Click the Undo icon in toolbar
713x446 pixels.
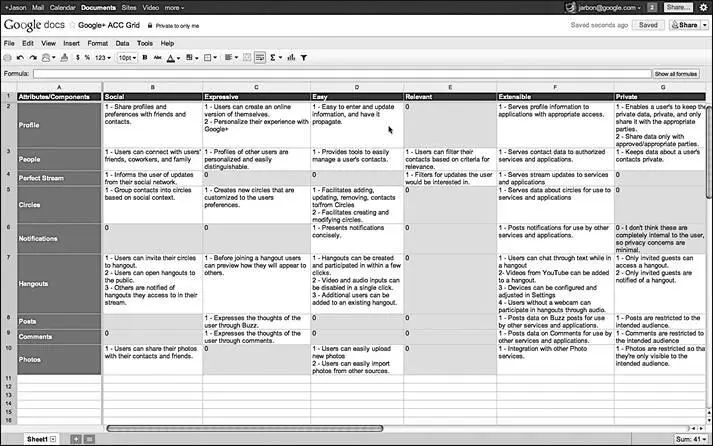[20, 58]
